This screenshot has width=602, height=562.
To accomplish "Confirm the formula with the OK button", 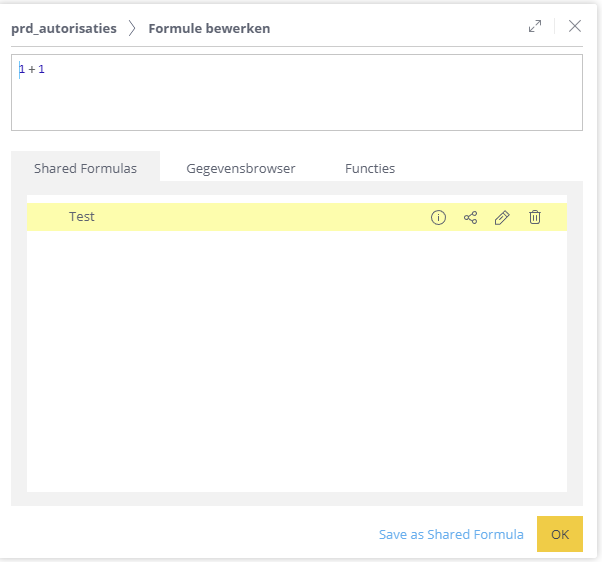I will (560, 534).
